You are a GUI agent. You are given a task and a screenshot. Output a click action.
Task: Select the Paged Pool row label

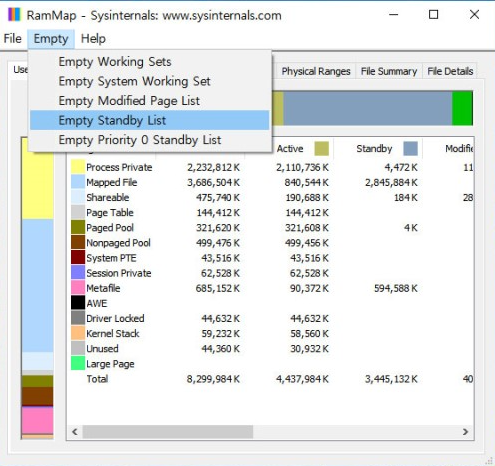tap(110, 228)
